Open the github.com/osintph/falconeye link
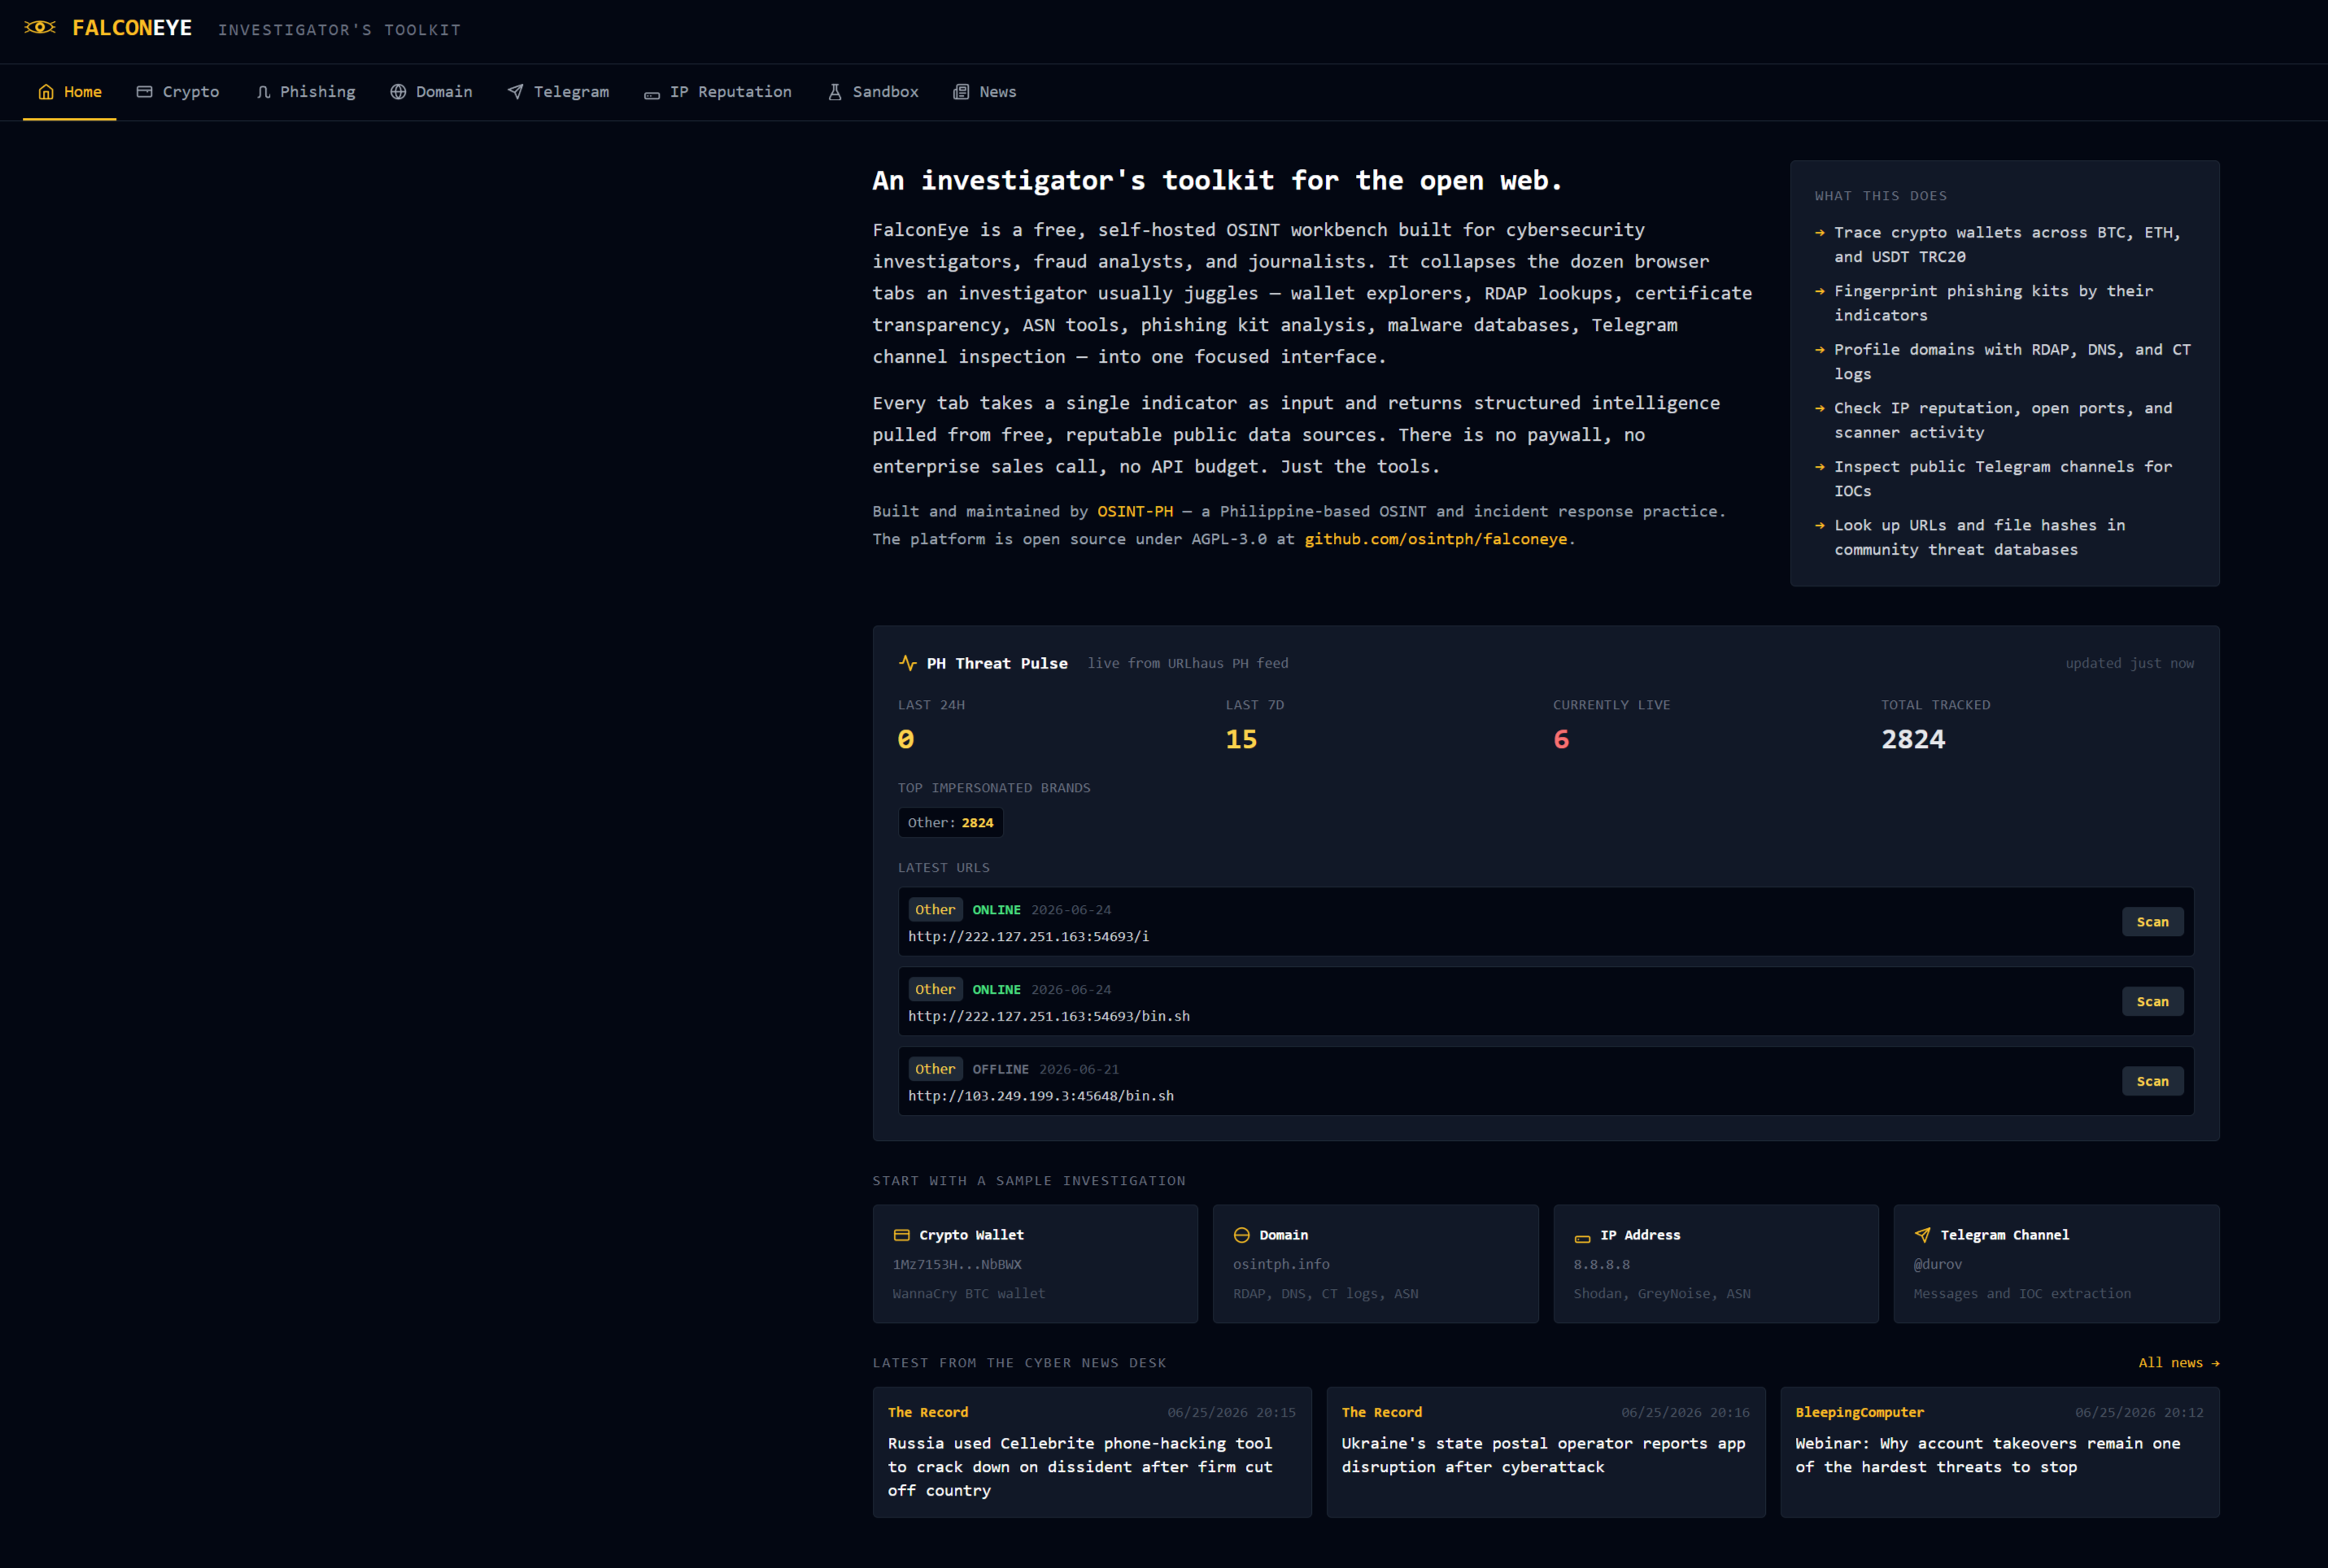Screen dimensions: 2328x1568 tap(1436, 539)
